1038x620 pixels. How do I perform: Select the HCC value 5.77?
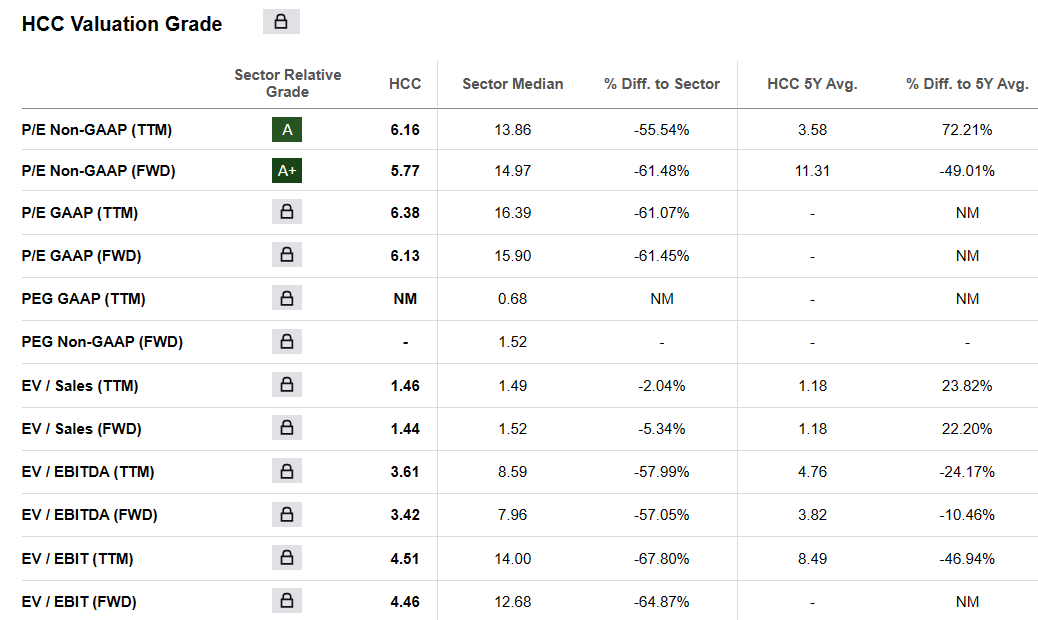coord(405,171)
